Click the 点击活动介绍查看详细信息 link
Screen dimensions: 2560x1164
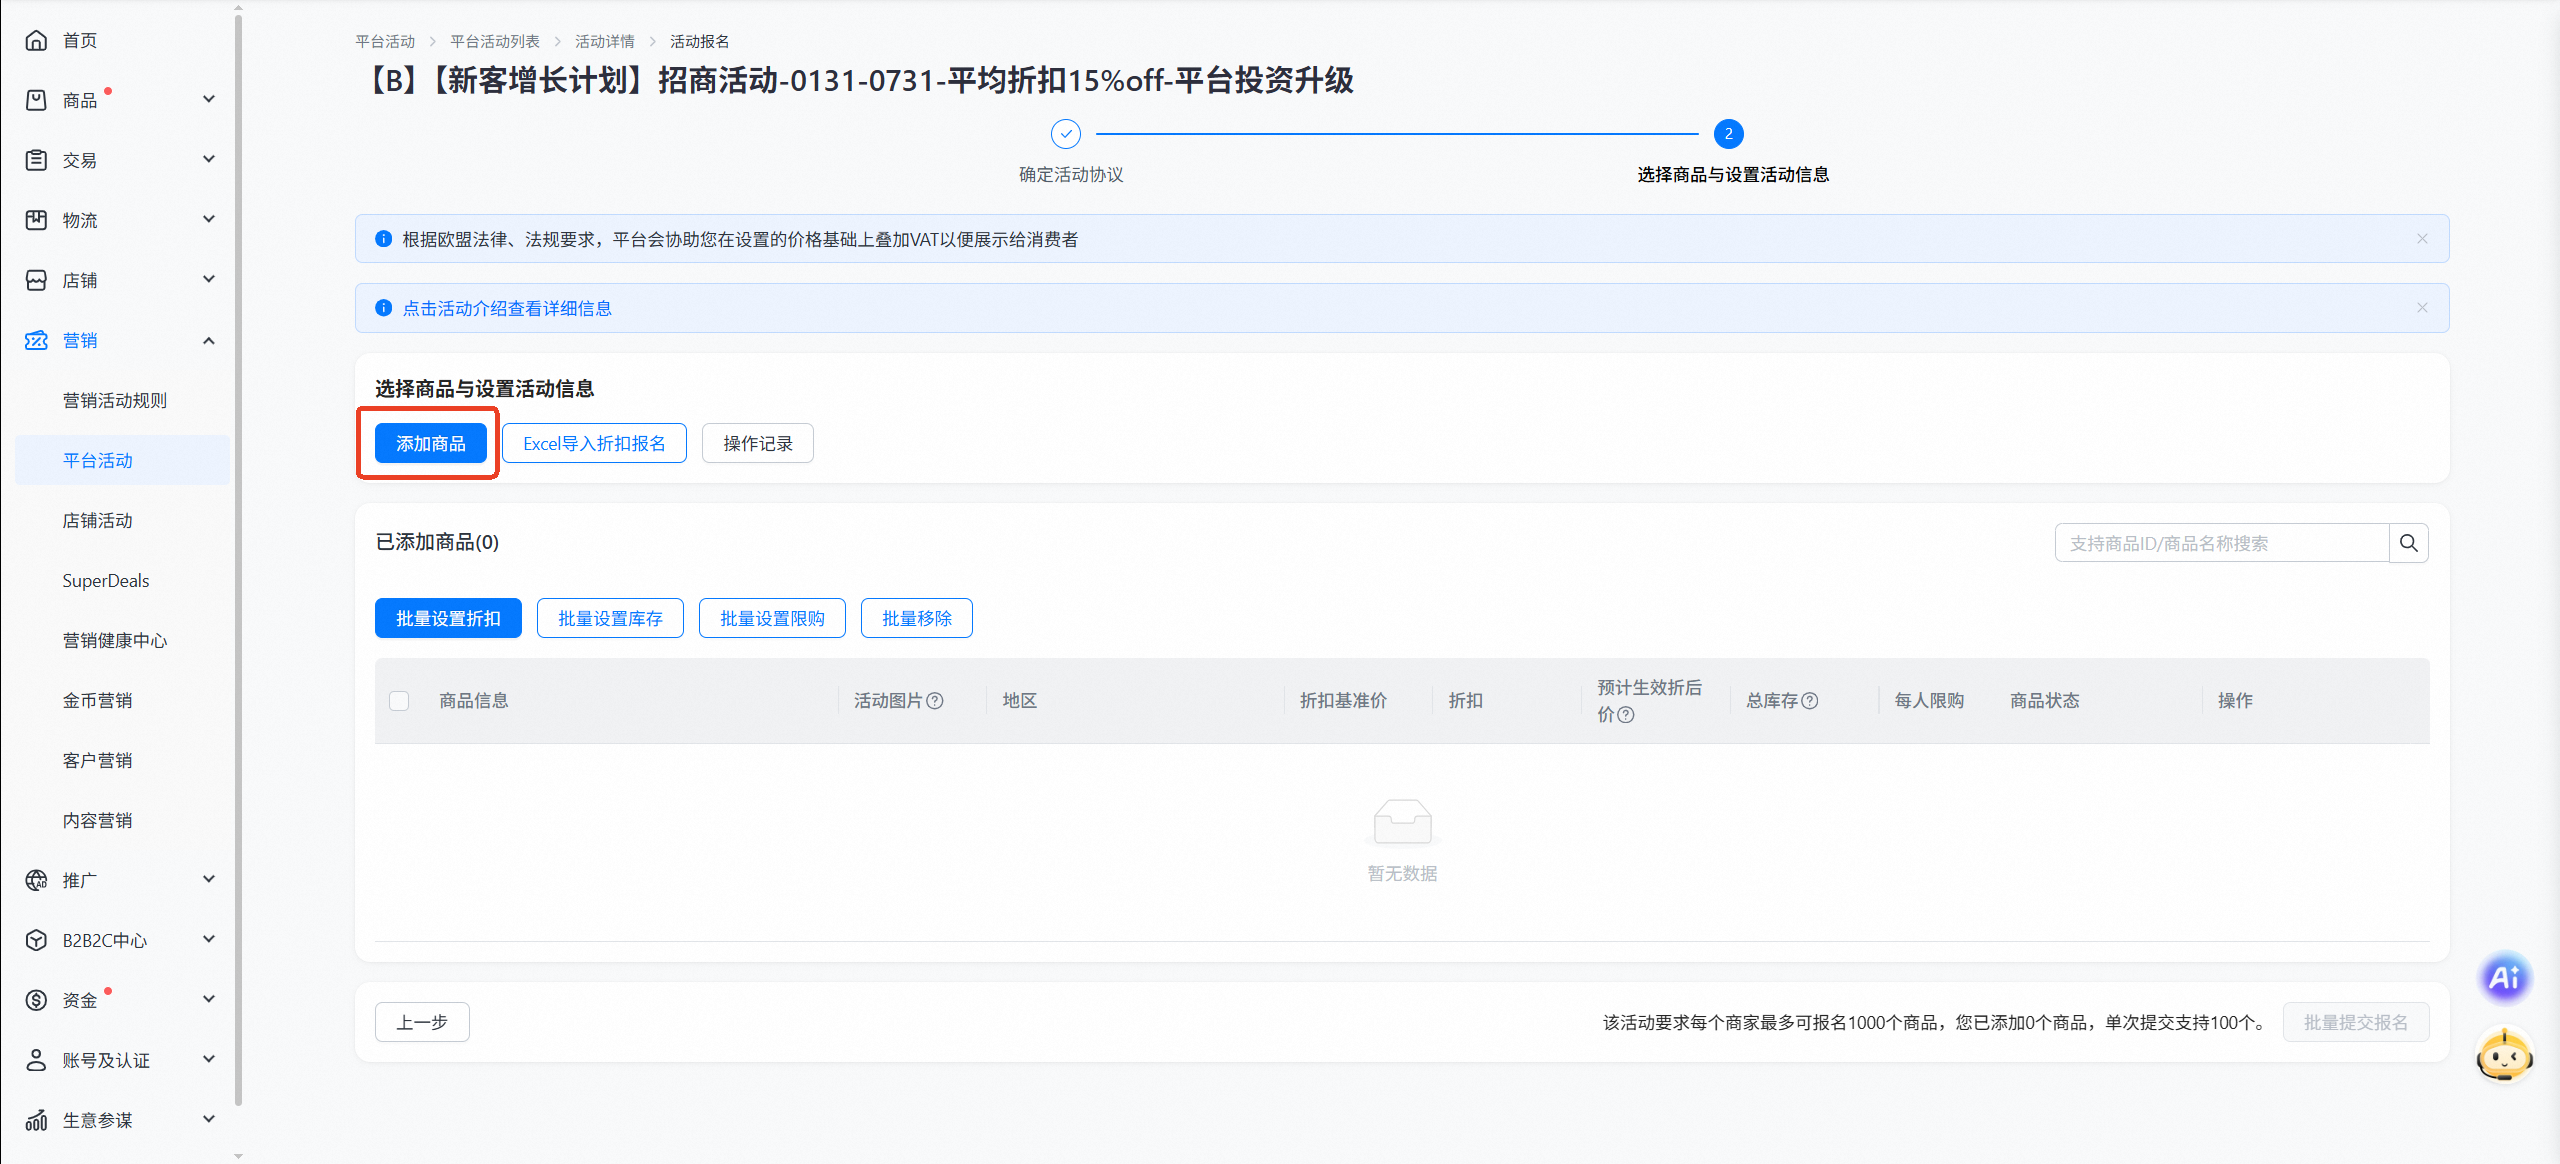pyautogui.click(x=507, y=309)
